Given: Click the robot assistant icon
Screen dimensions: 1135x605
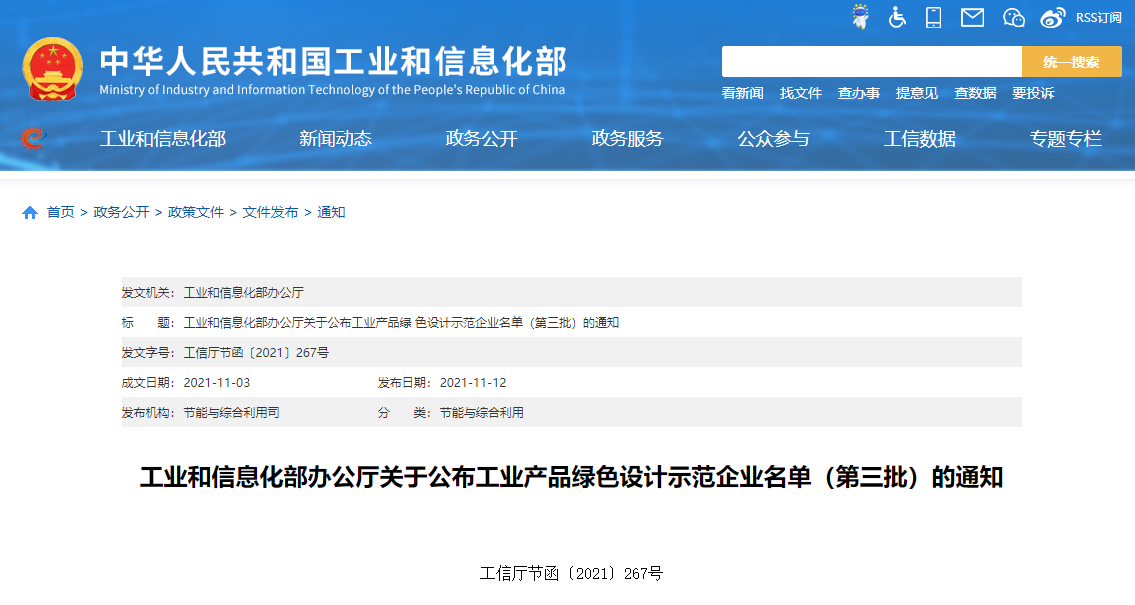Looking at the screenshot, I should (860, 17).
